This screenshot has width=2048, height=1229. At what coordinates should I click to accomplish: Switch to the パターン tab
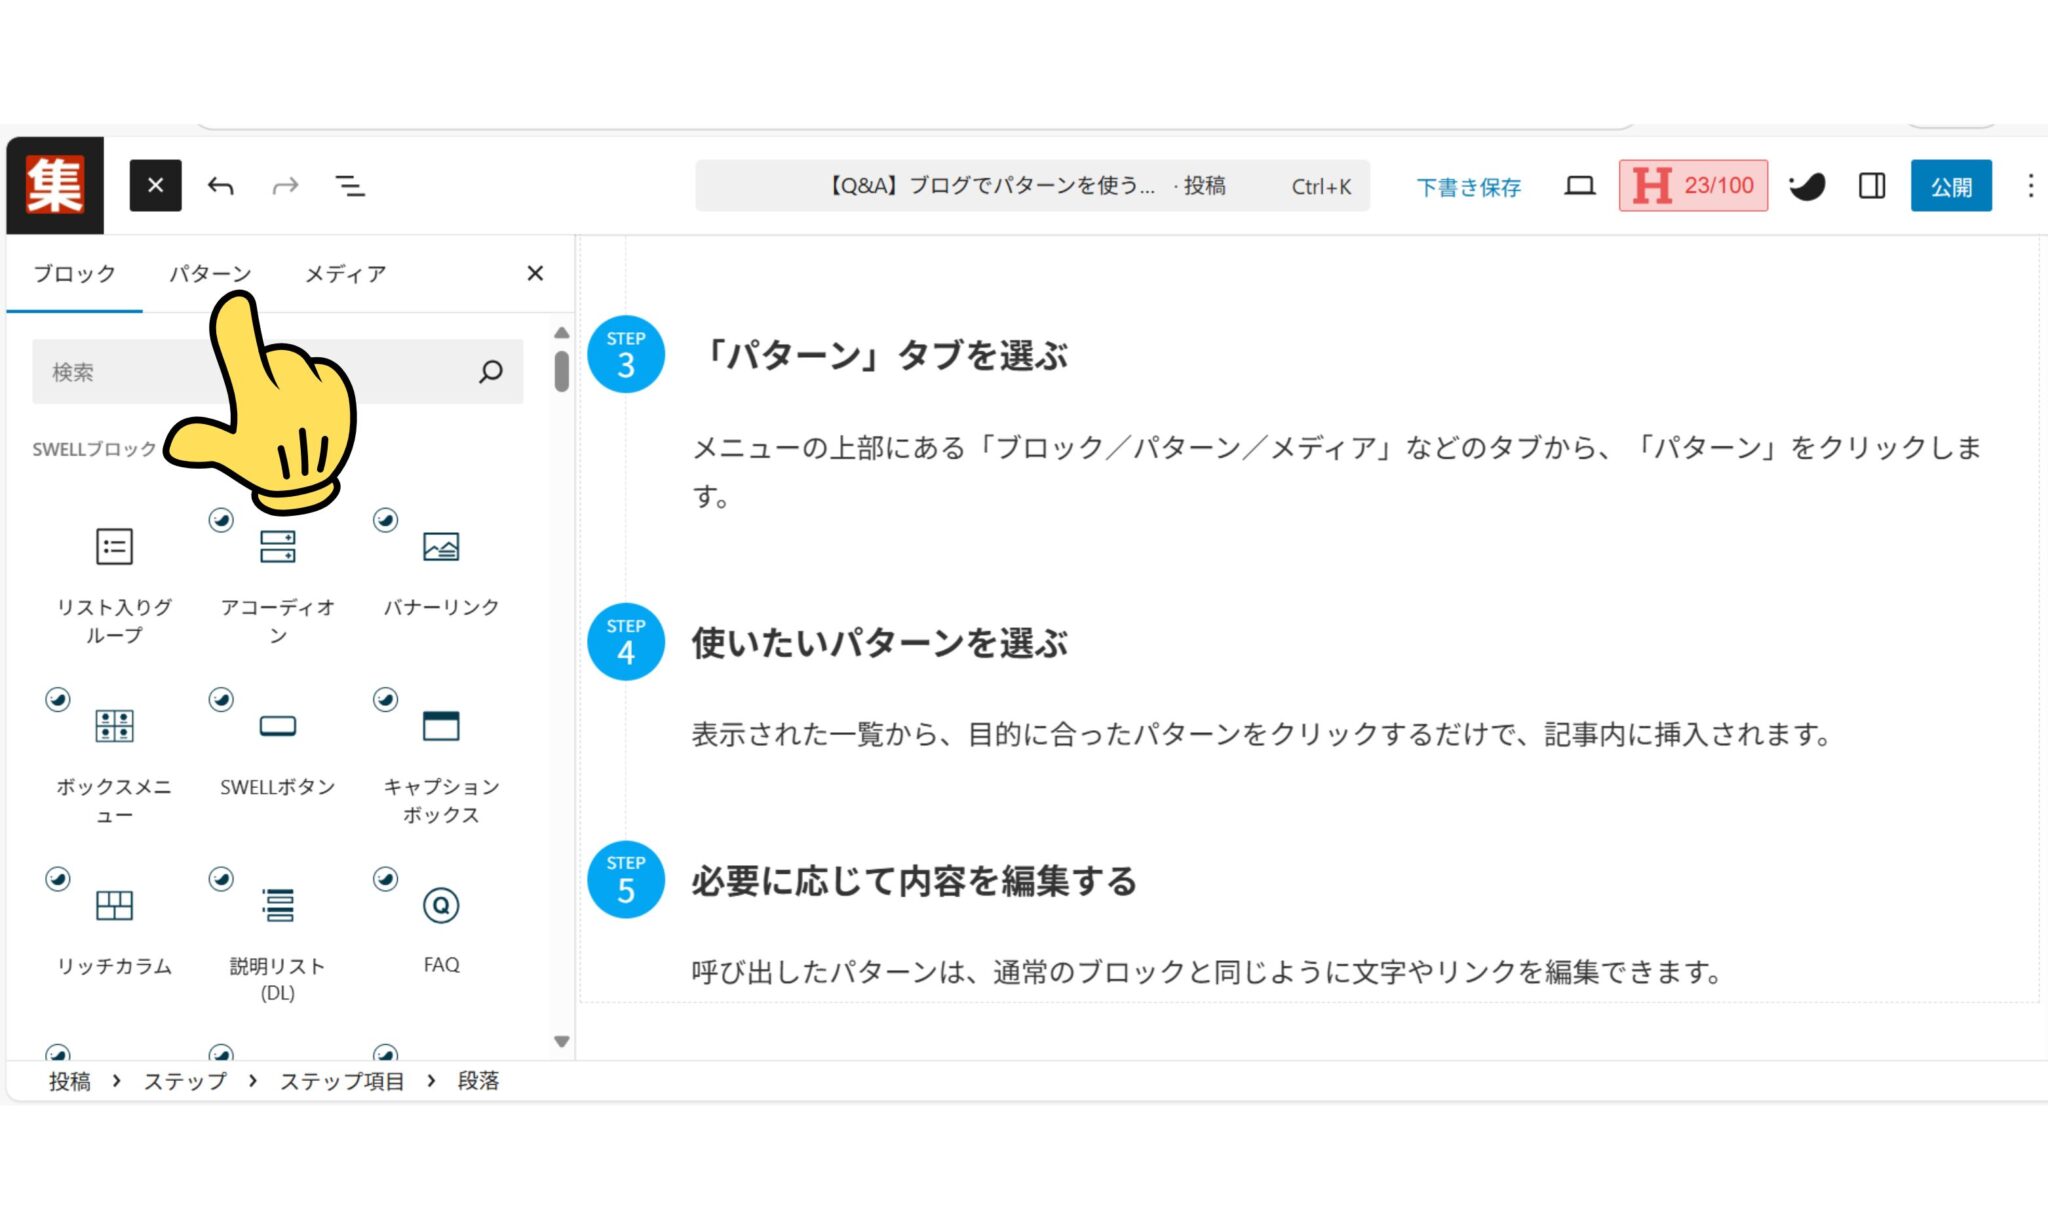[x=210, y=274]
